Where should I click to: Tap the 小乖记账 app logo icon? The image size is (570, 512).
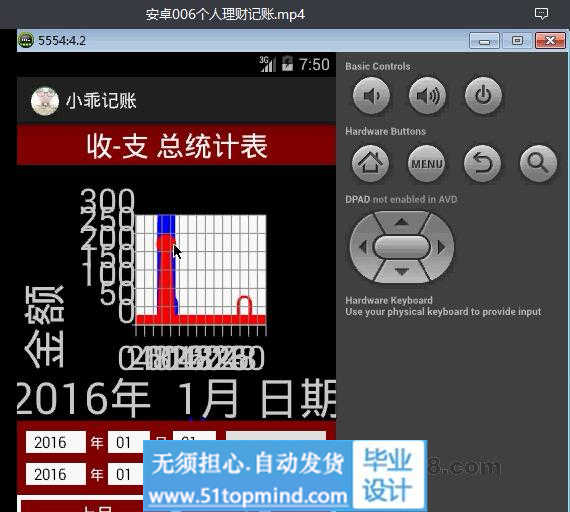click(x=45, y=101)
